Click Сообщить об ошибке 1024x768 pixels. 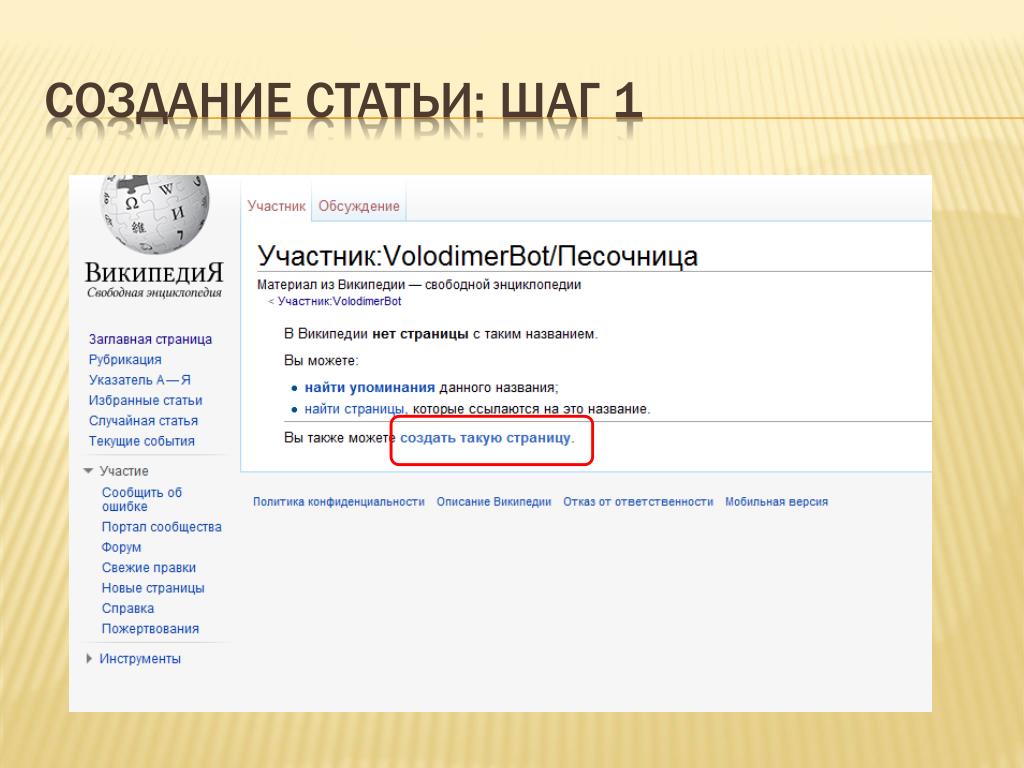[x=142, y=499]
